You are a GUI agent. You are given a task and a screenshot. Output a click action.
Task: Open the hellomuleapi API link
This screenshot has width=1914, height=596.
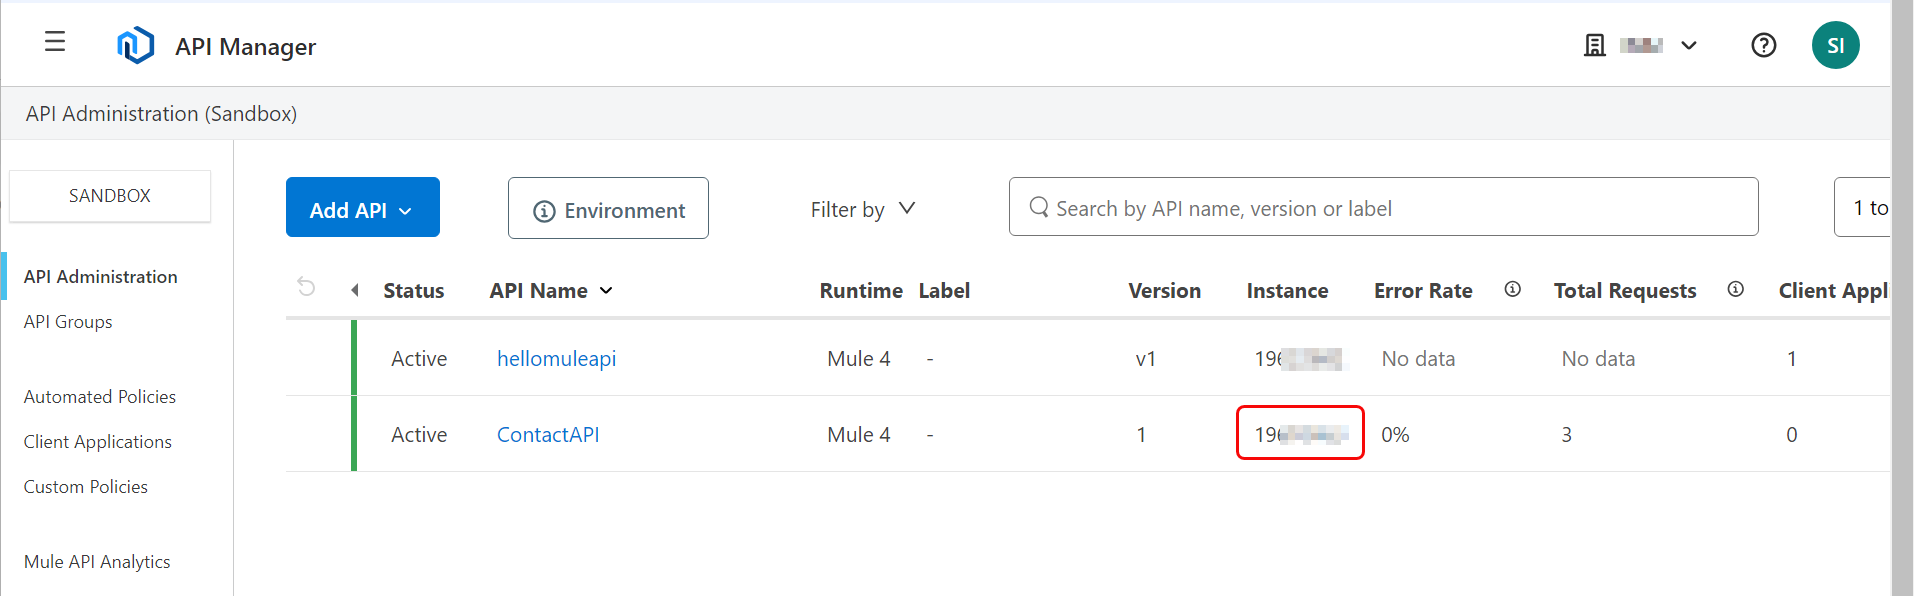click(x=556, y=358)
